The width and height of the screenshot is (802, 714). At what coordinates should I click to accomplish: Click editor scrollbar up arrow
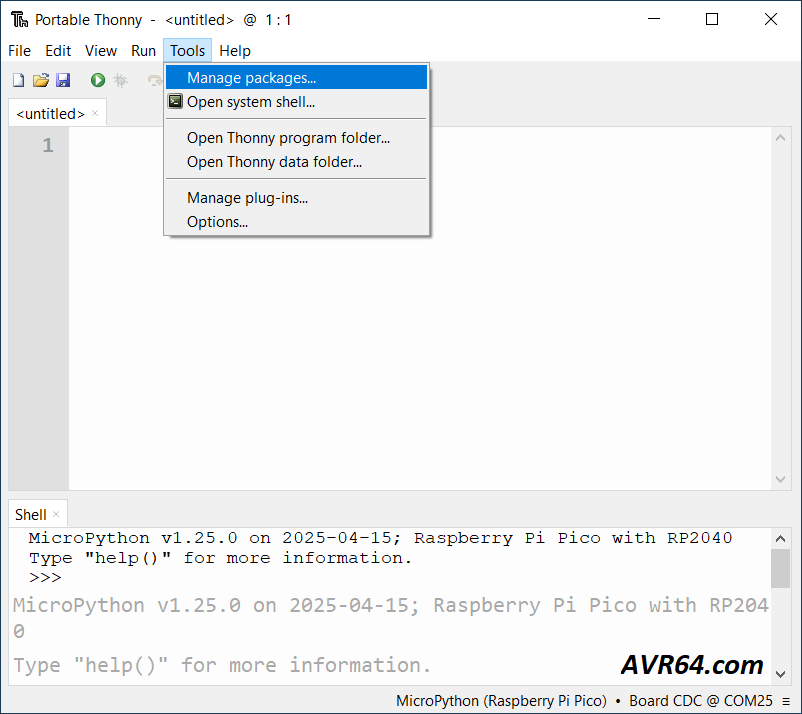click(x=781, y=138)
